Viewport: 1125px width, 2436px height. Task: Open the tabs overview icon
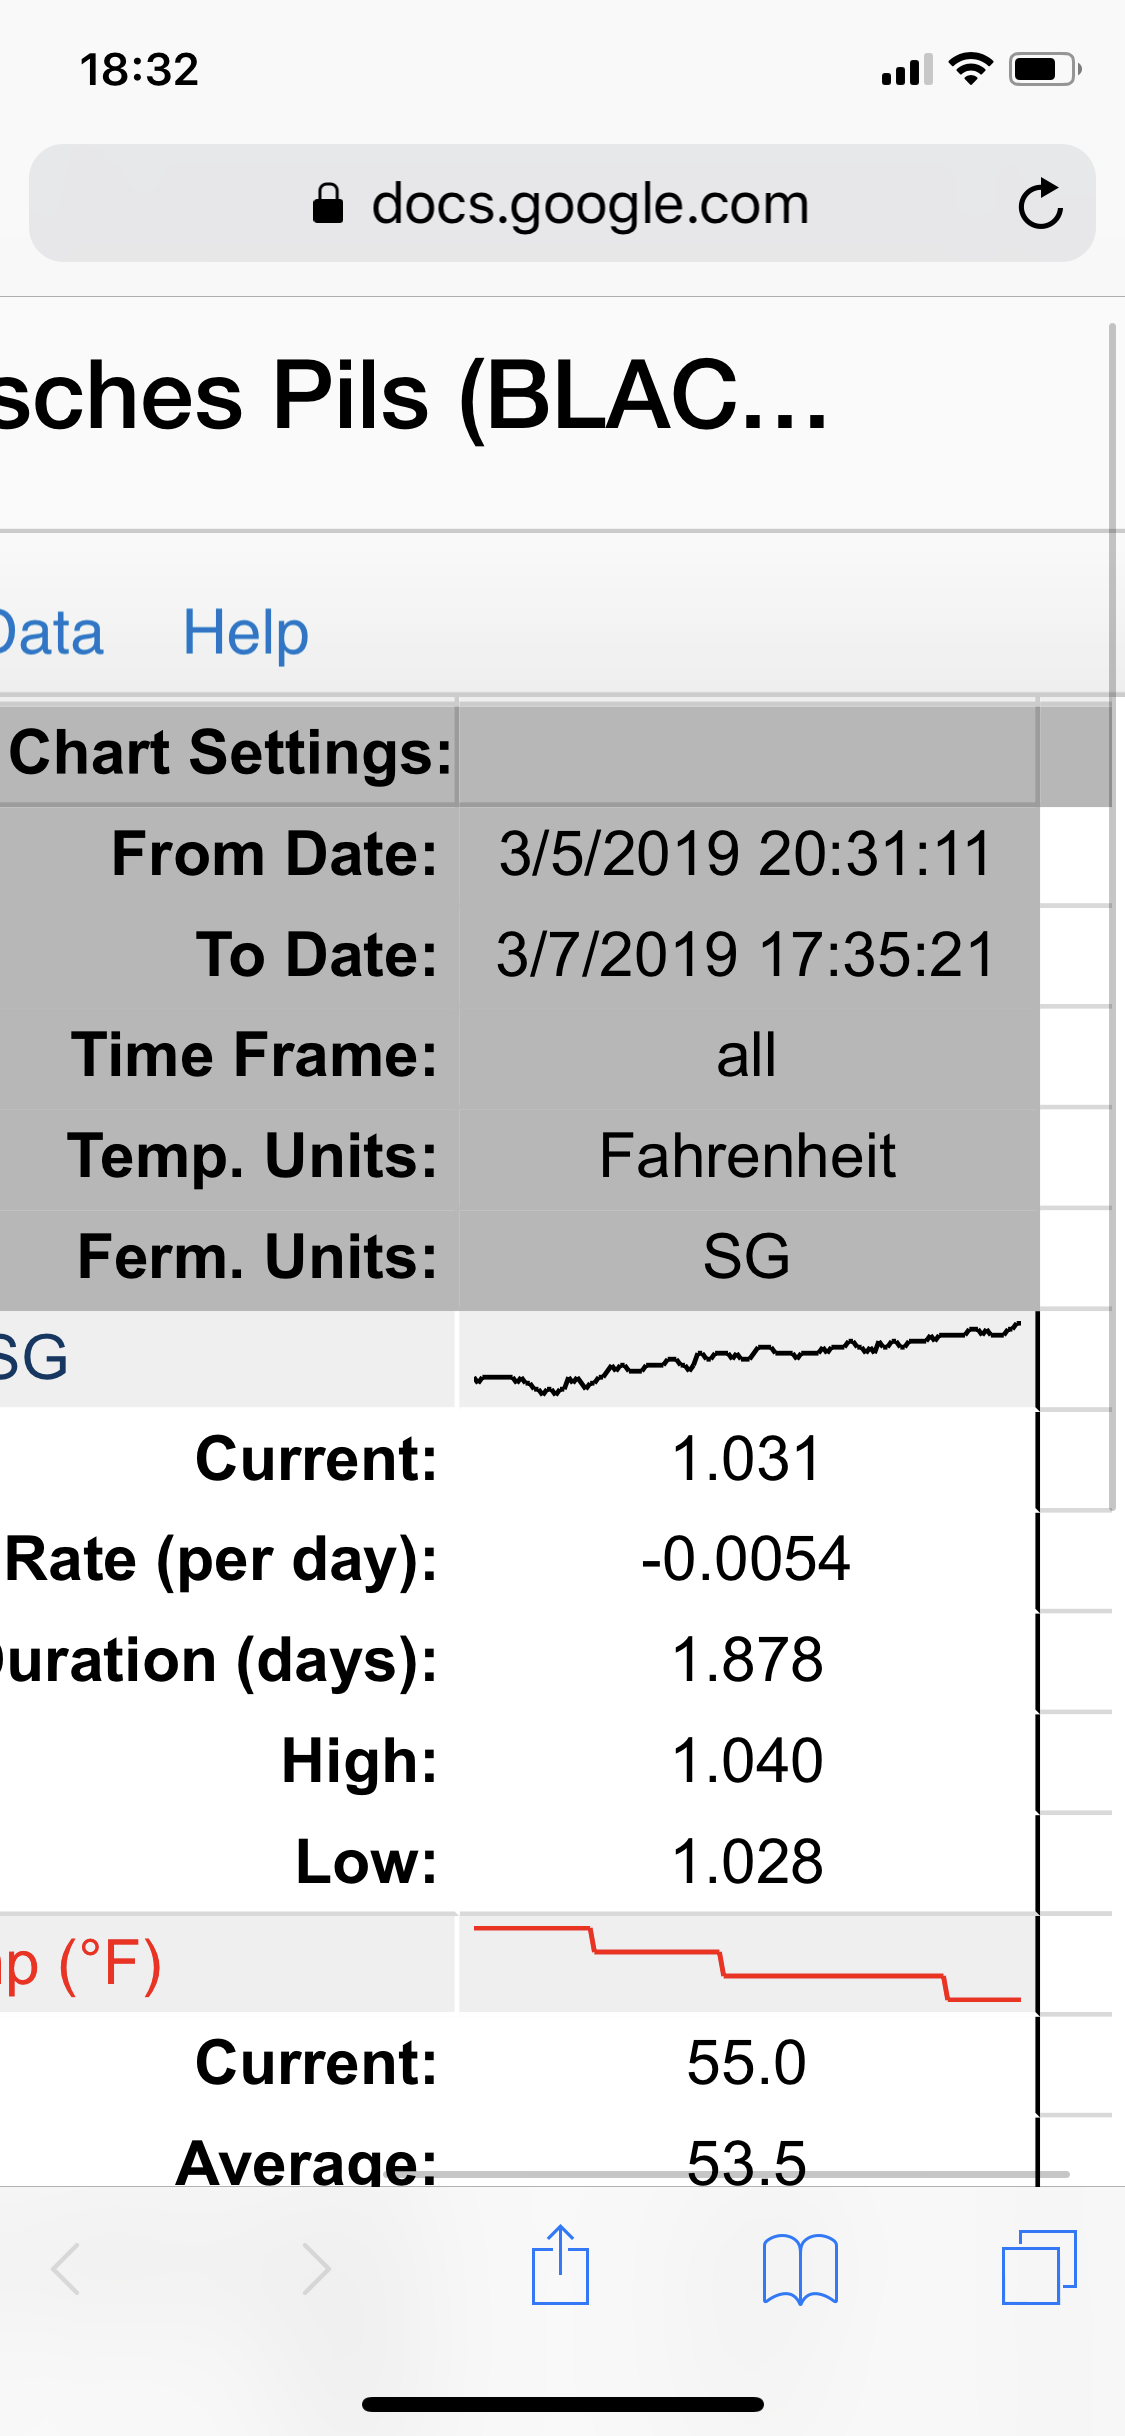click(1039, 2267)
